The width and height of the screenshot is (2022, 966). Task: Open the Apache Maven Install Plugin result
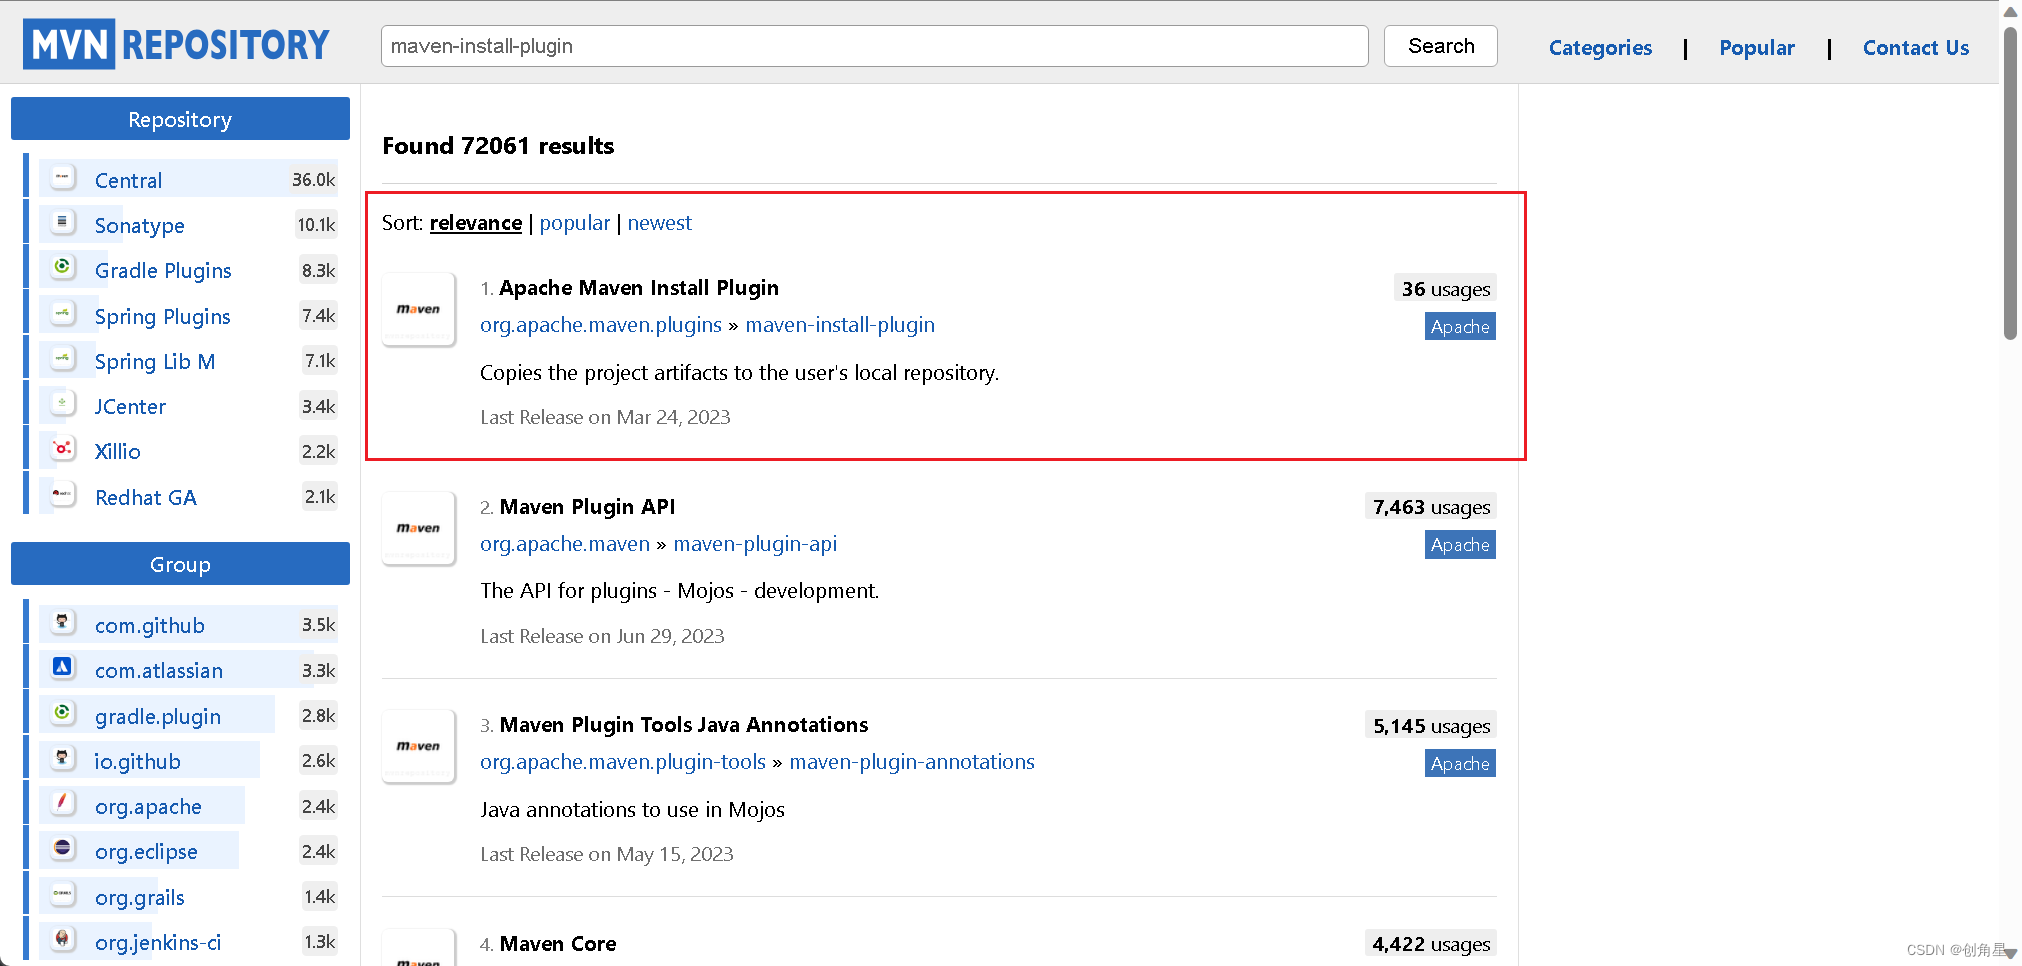[x=638, y=287]
